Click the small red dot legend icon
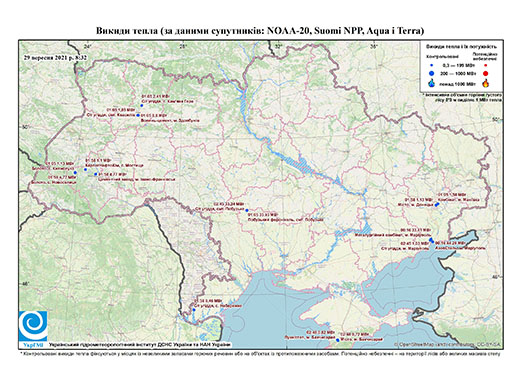This screenshot has width=520, height=368. coord(486,66)
